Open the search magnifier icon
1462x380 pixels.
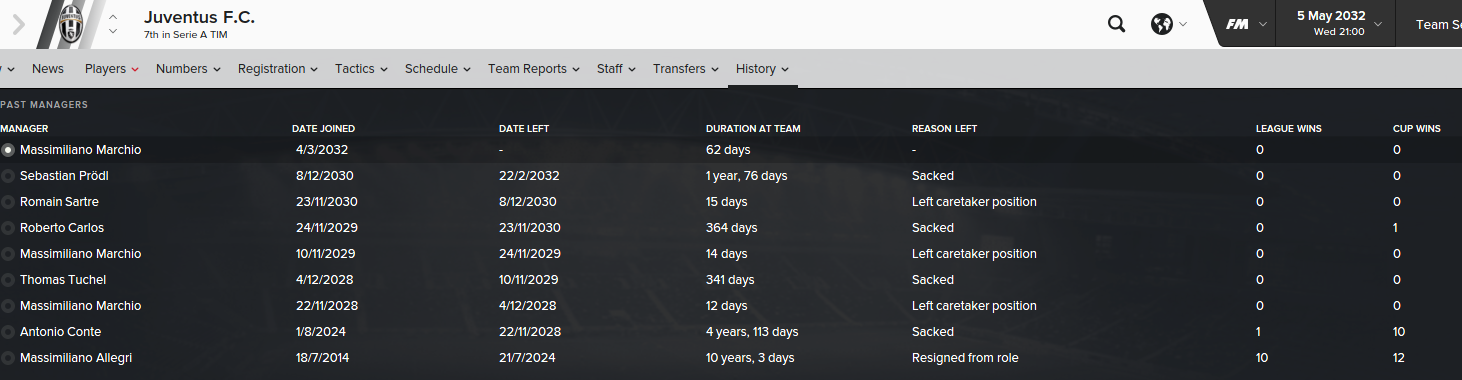pos(1116,24)
